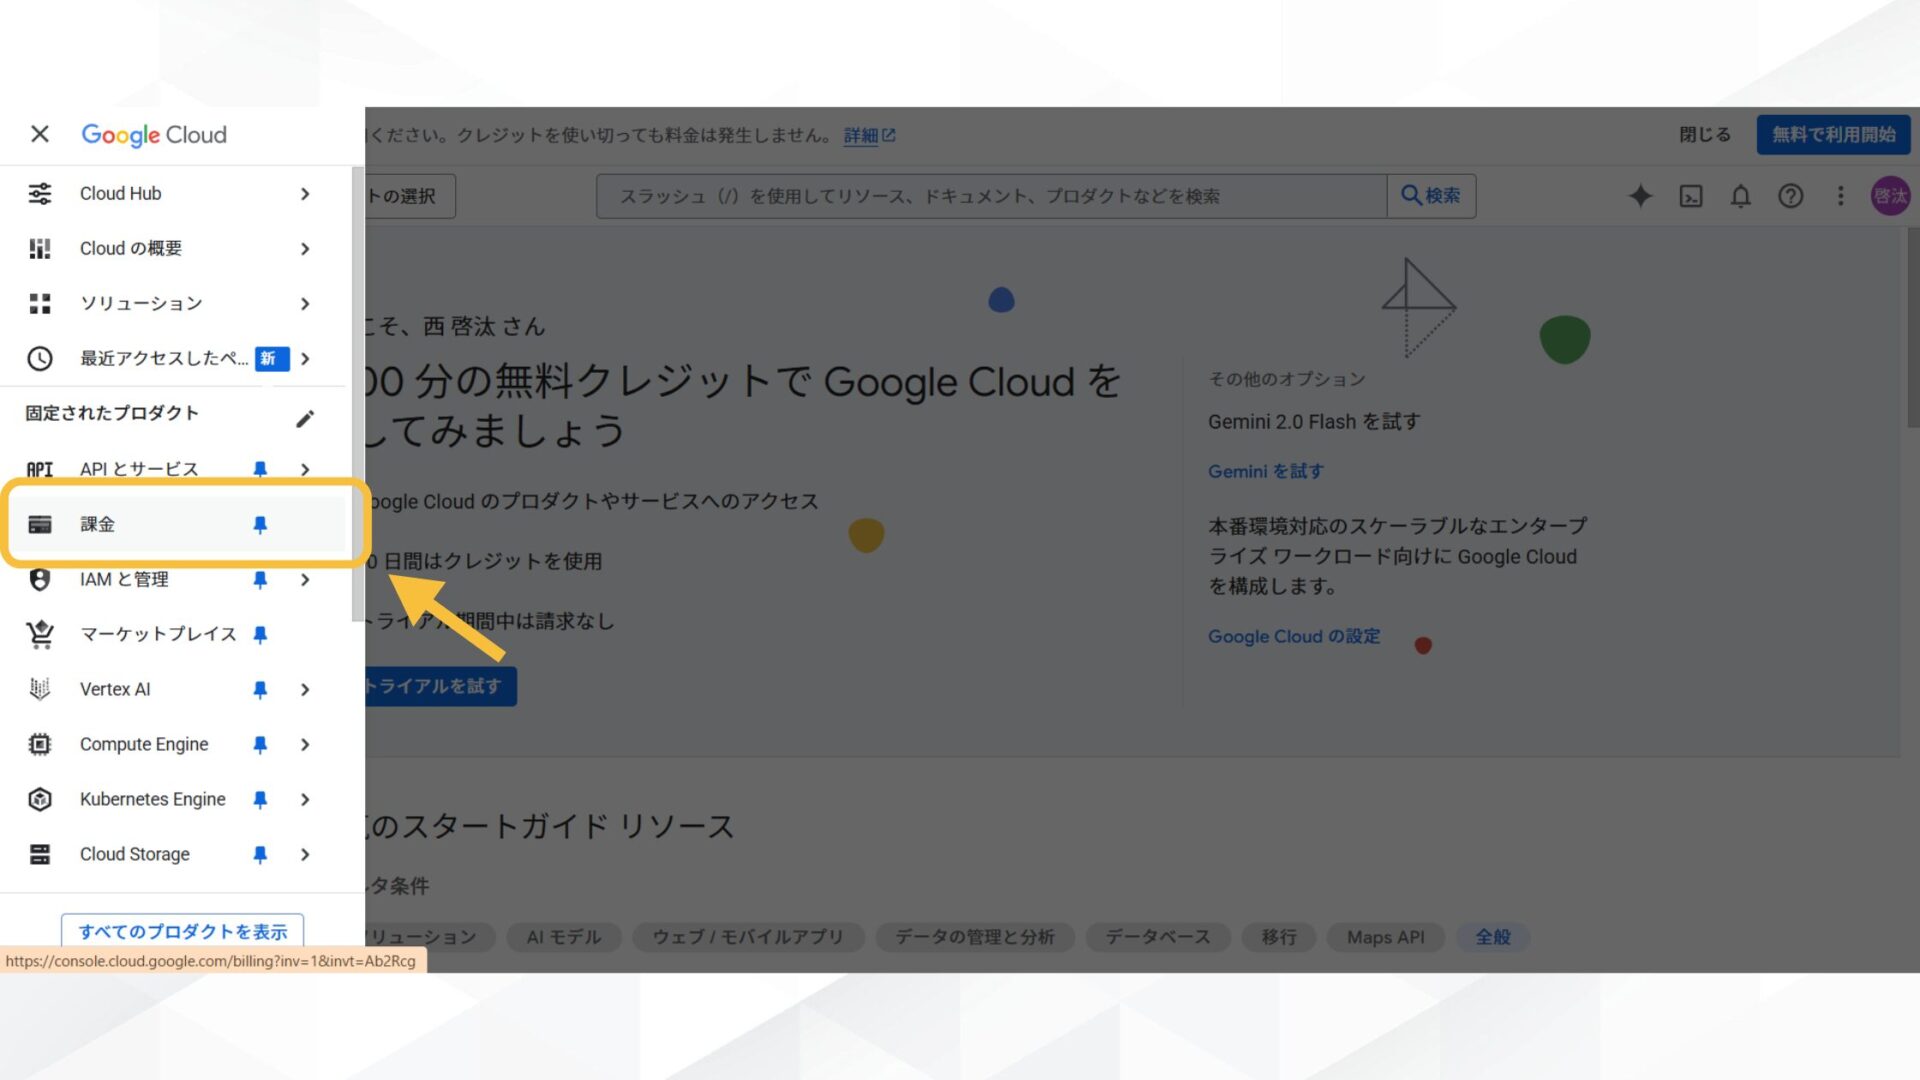The image size is (1920, 1080).
Task: Open the Gemini を試す link
Action: click(1265, 471)
